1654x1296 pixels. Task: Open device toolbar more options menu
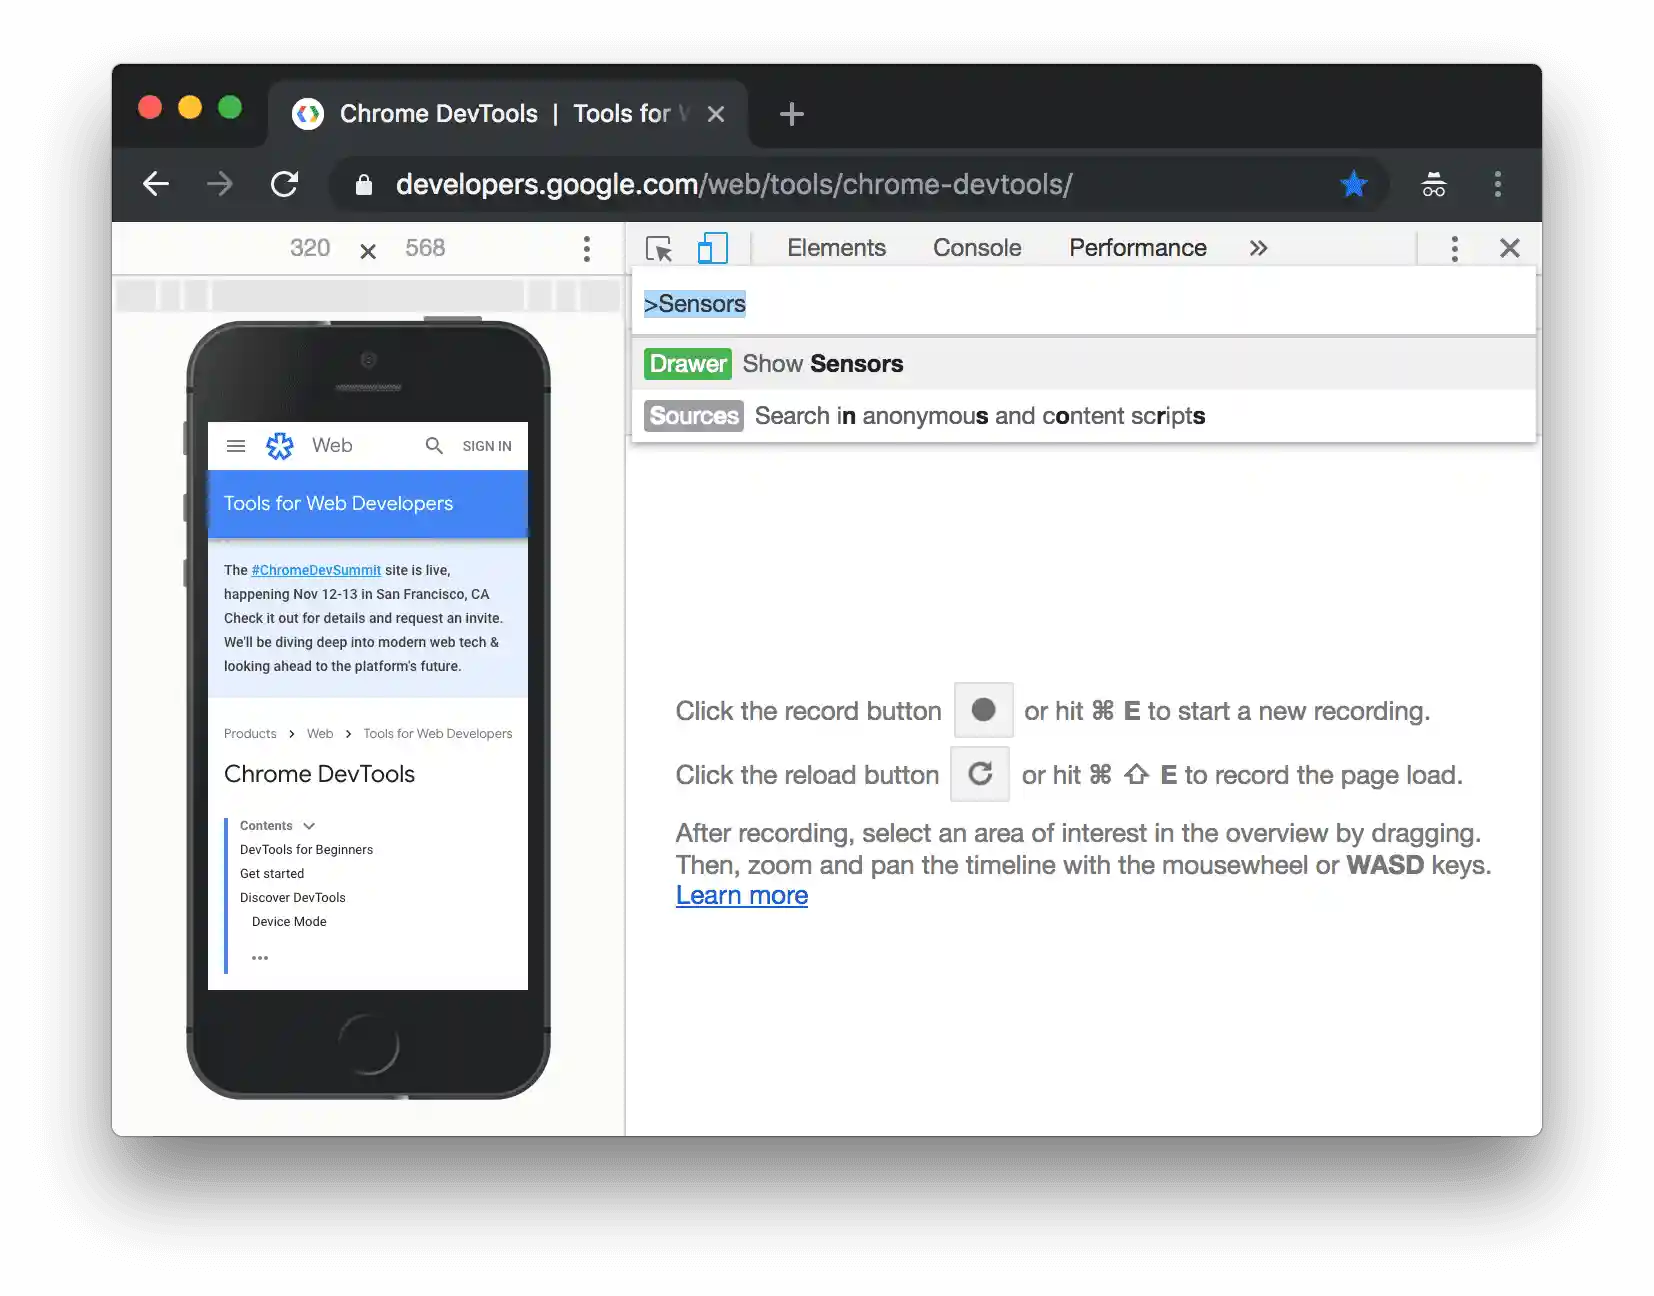(x=587, y=248)
